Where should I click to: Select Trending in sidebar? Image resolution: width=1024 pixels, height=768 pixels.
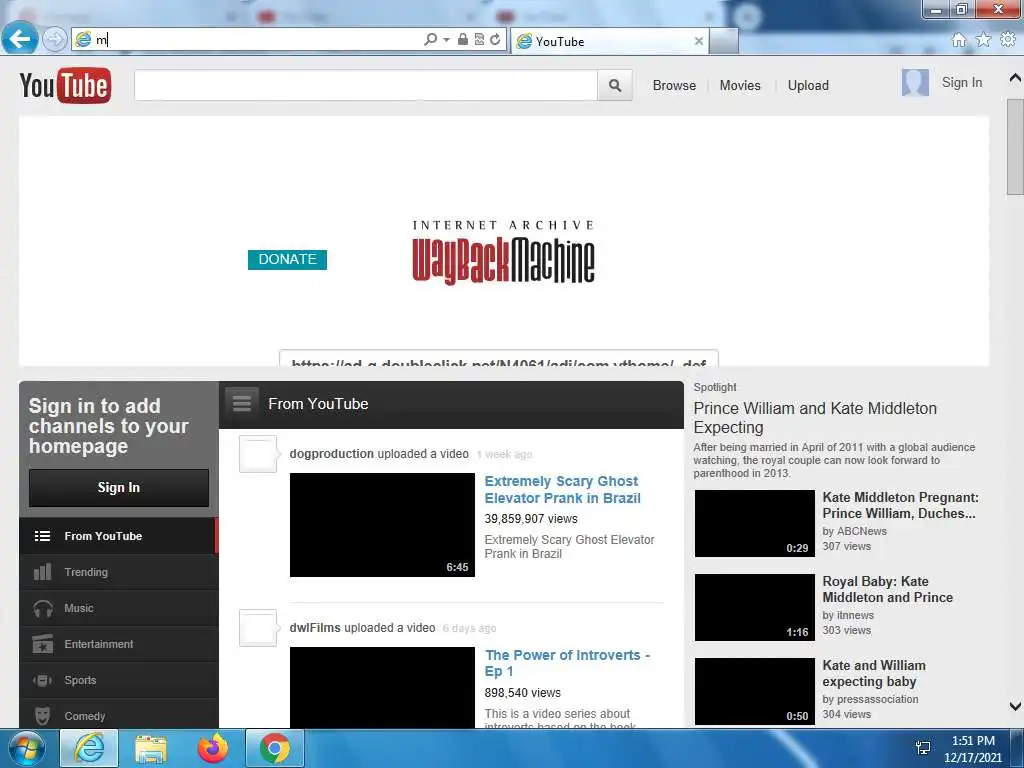(119, 572)
